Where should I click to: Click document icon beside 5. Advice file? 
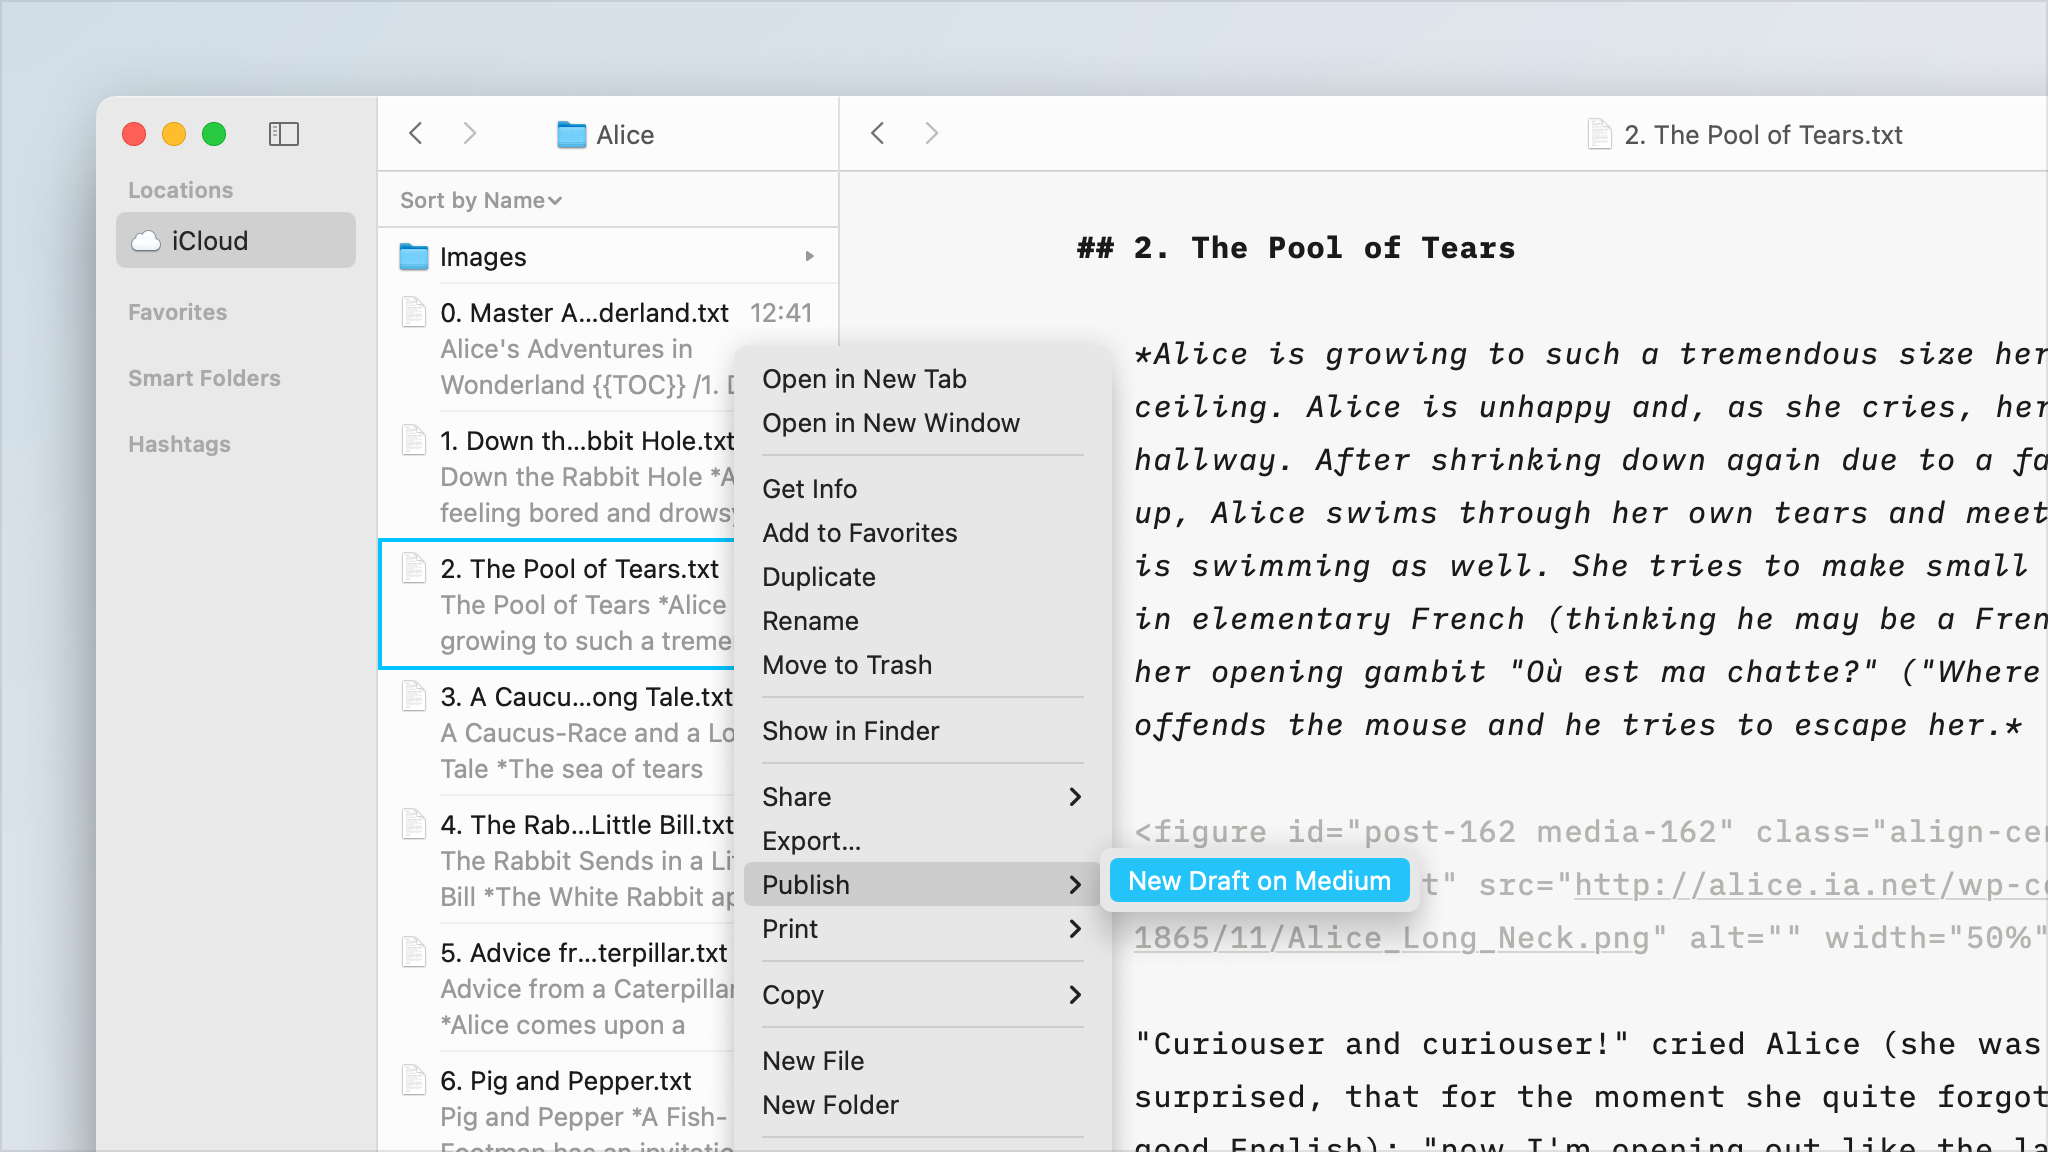click(414, 952)
